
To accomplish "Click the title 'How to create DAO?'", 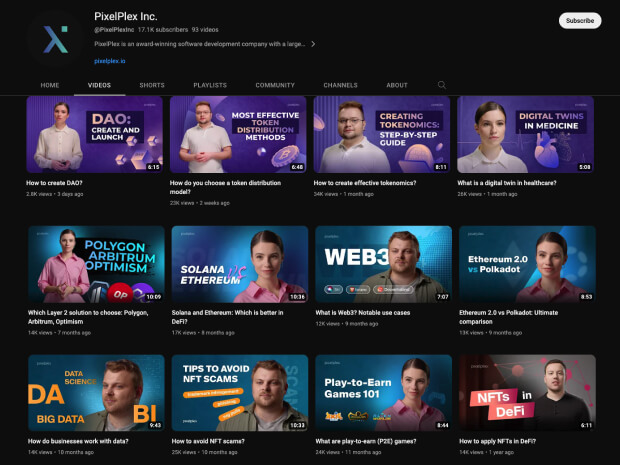I will (54, 183).
